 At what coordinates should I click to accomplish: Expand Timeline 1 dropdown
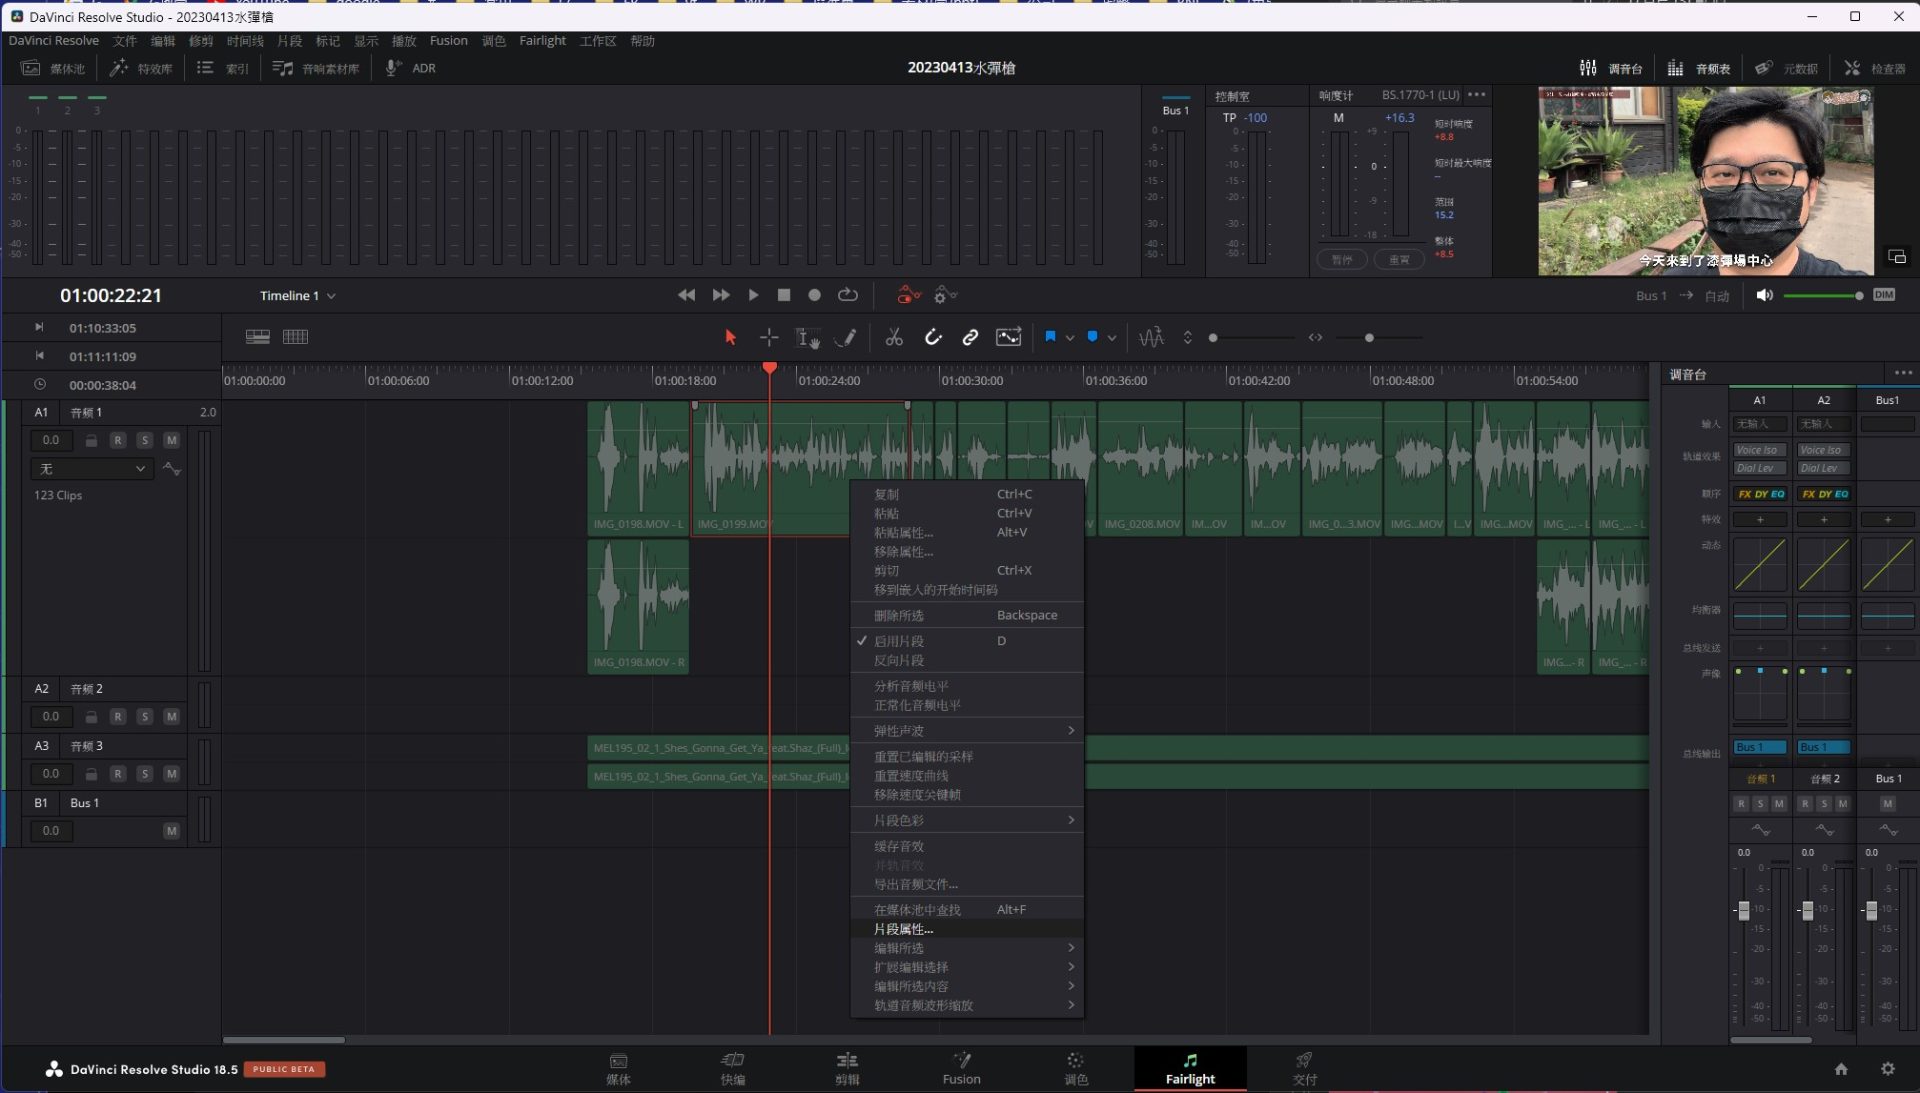tap(298, 296)
